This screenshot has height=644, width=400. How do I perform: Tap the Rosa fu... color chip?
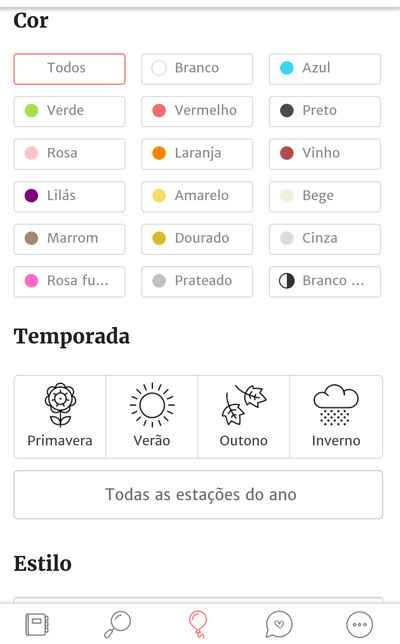coord(69,282)
